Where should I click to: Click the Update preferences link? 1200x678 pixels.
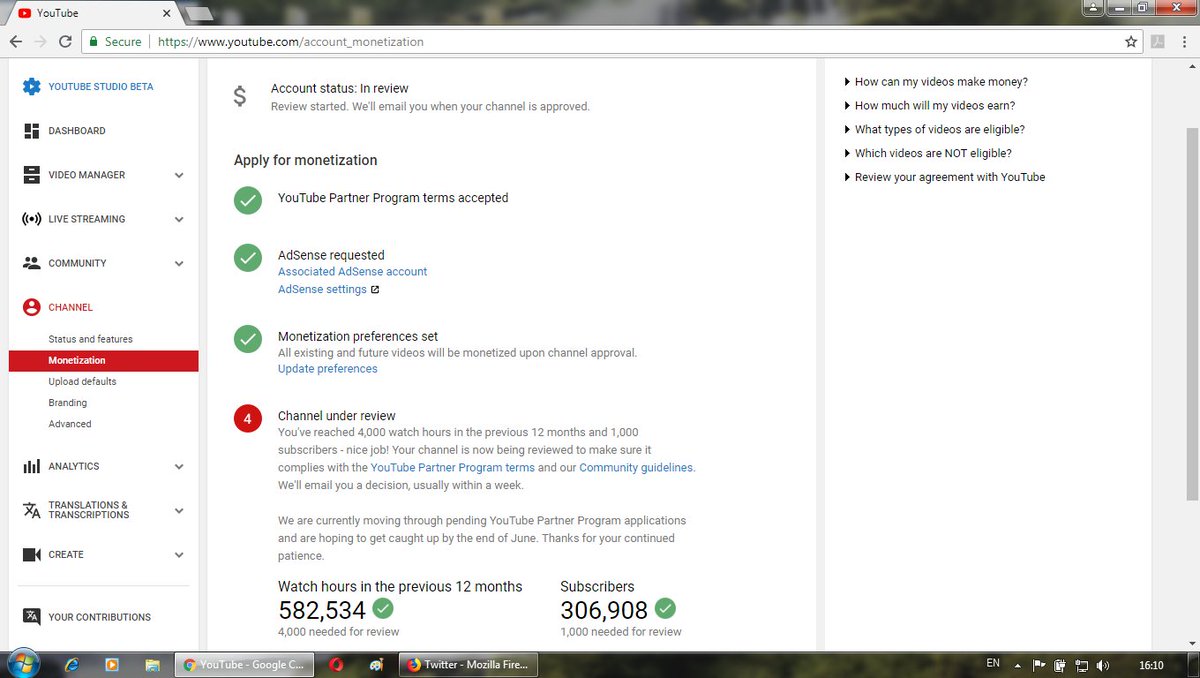[x=328, y=369]
